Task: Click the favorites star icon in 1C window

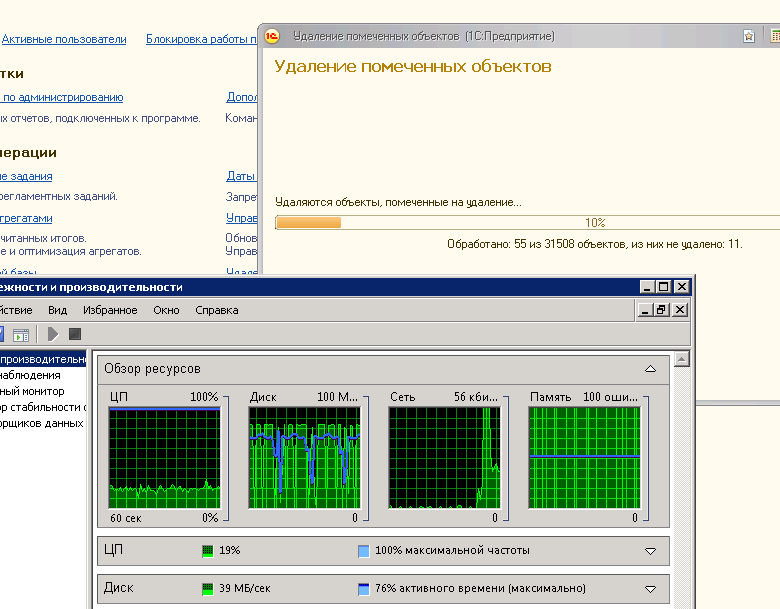Action: (749, 36)
